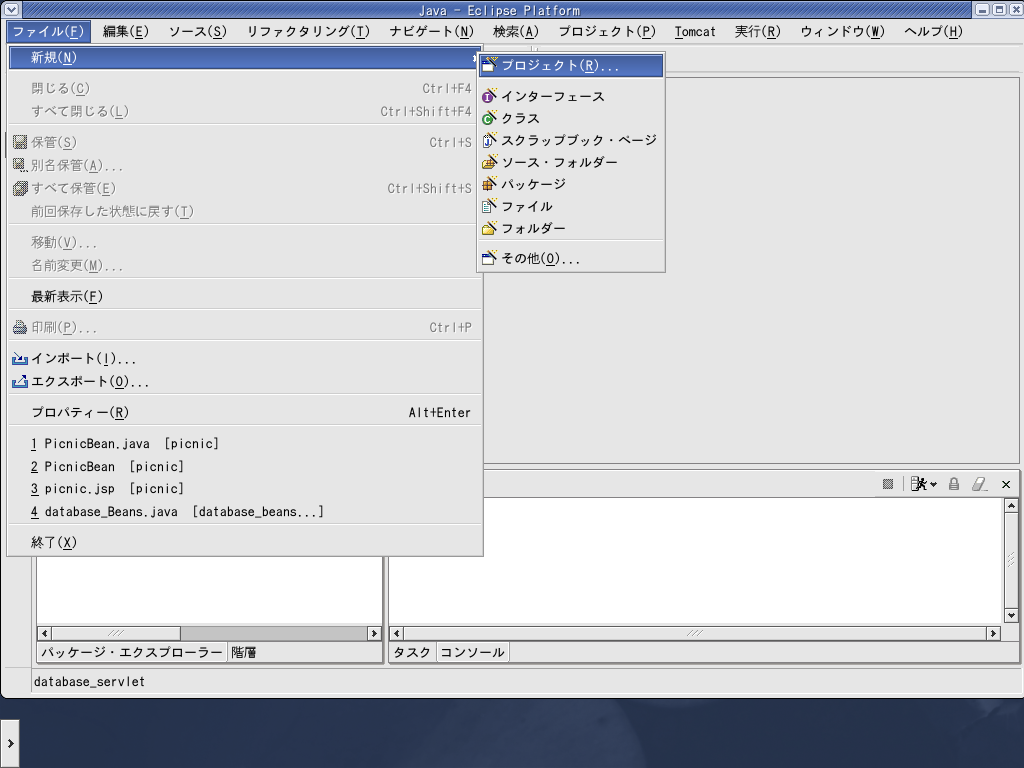Click the console scroll up arrow
Image resolution: width=1024 pixels, height=768 pixels.
pyautogui.click(x=1011, y=505)
